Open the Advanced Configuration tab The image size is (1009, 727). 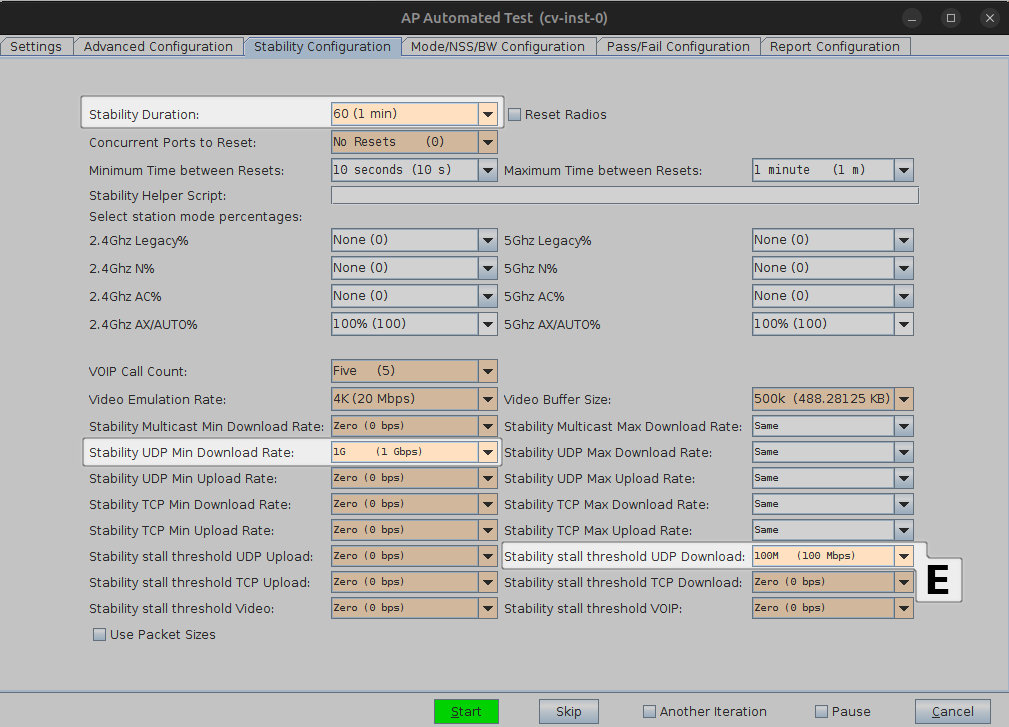pos(158,47)
